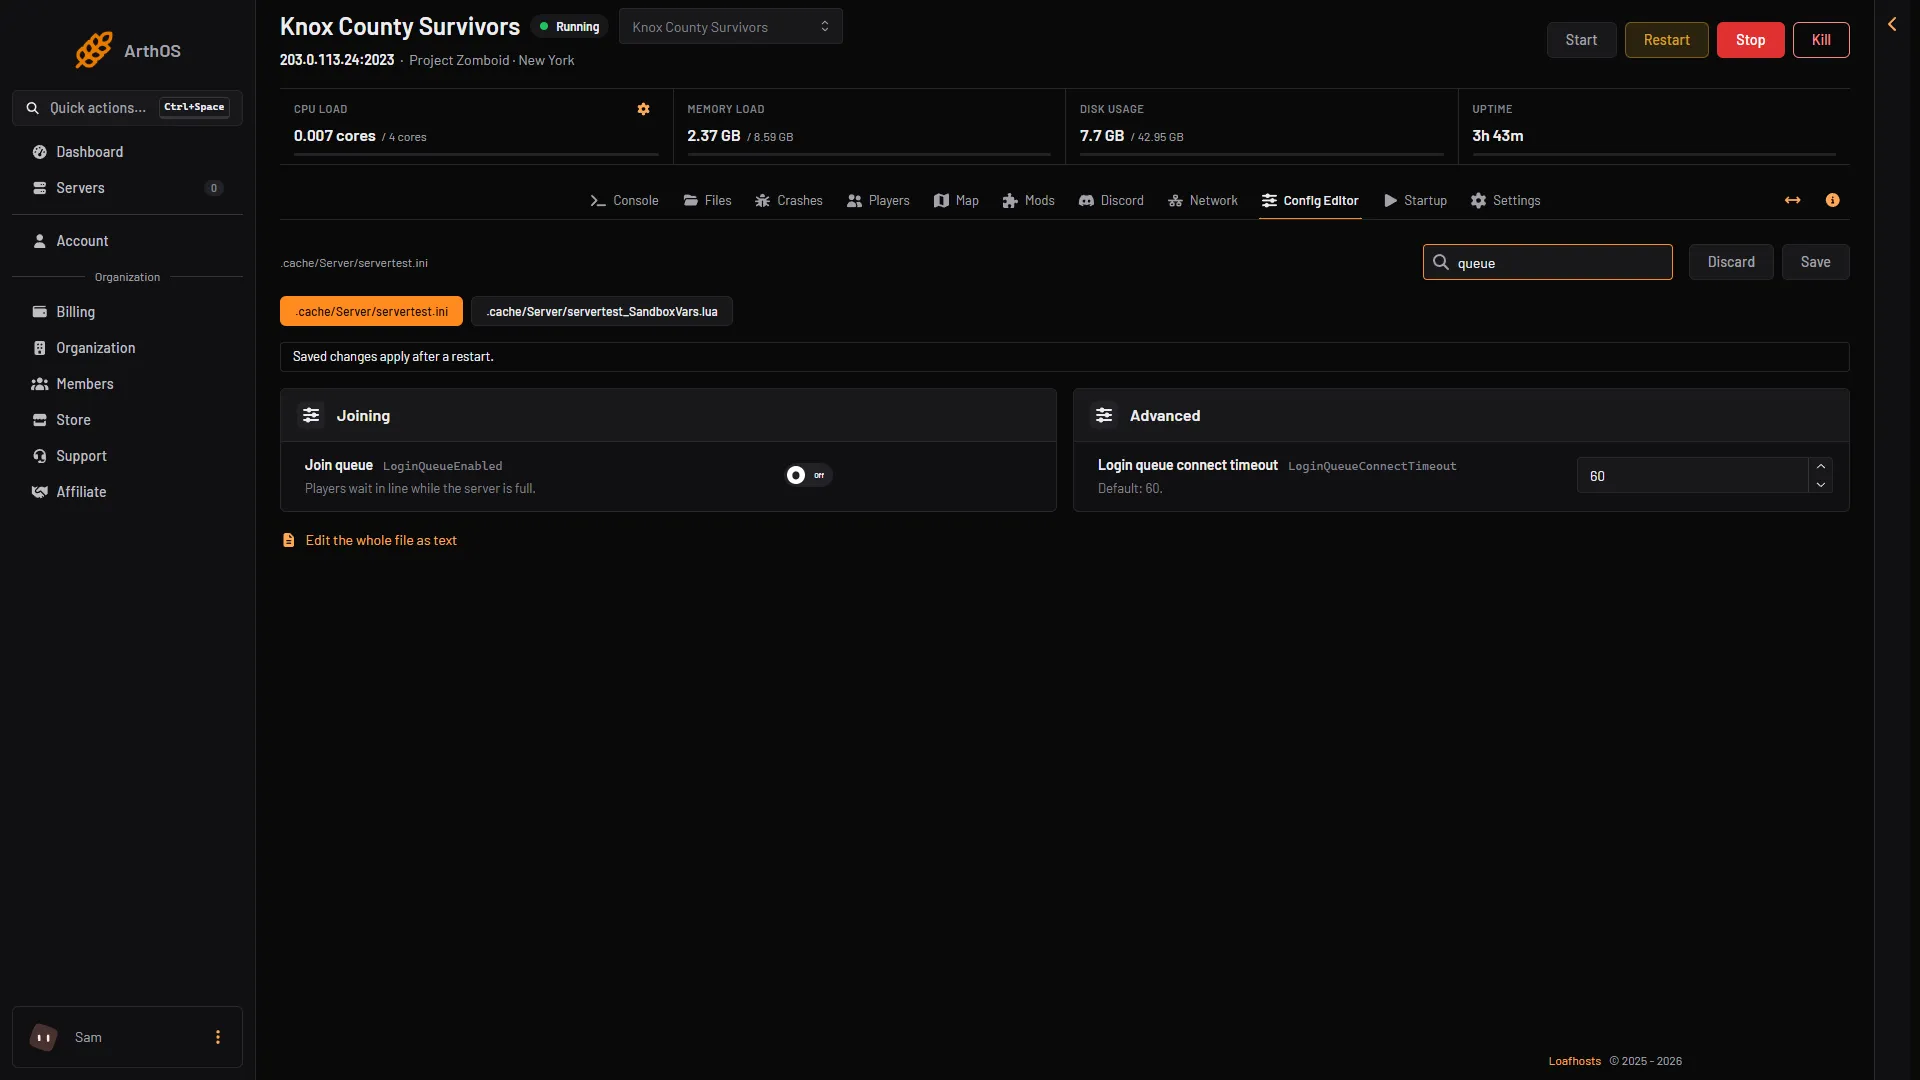This screenshot has height=1080, width=1920.
Task: Click the ArthOS wheat logo icon
Action: point(94,50)
